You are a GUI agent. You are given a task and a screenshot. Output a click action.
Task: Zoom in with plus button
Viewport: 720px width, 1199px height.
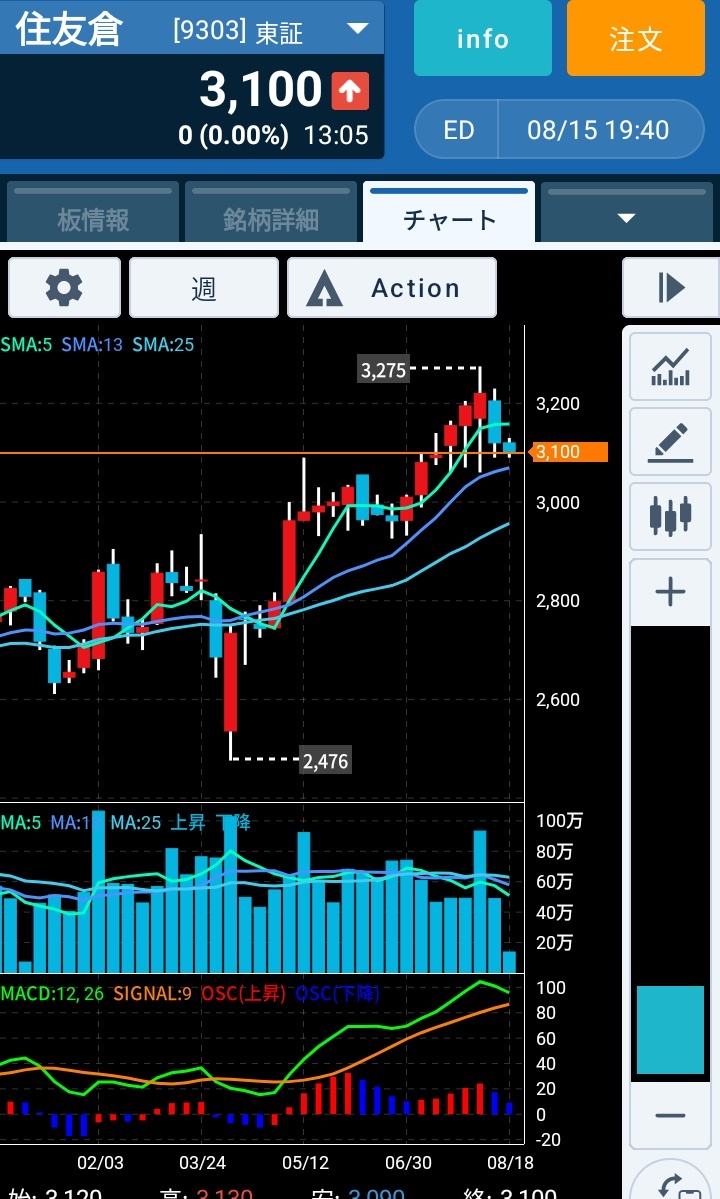tap(670, 592)
